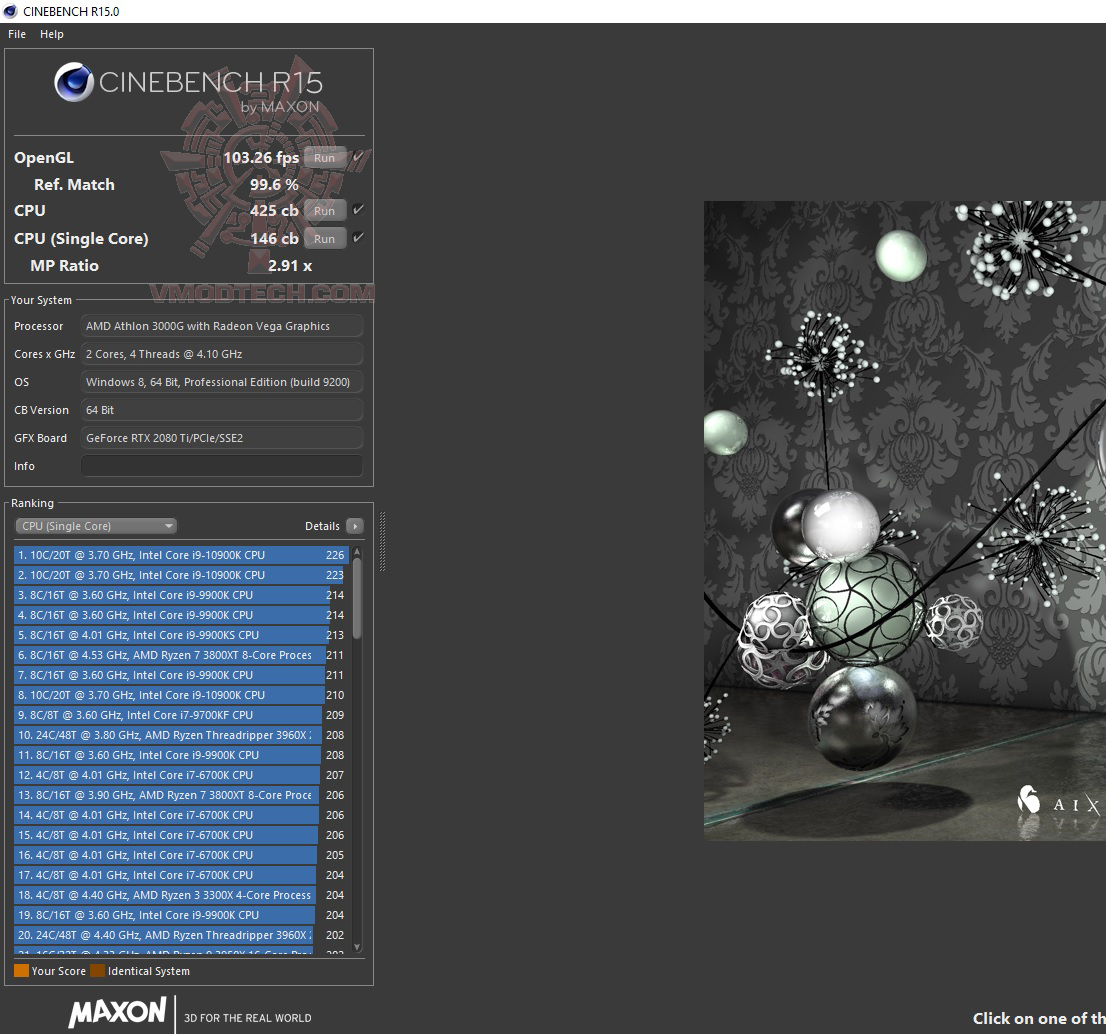Image resolution: width=1106 pixels, height=1034 pixels.
Task: Click the Processor field with AMD Athlon 3000G
Action: point(221,326)
